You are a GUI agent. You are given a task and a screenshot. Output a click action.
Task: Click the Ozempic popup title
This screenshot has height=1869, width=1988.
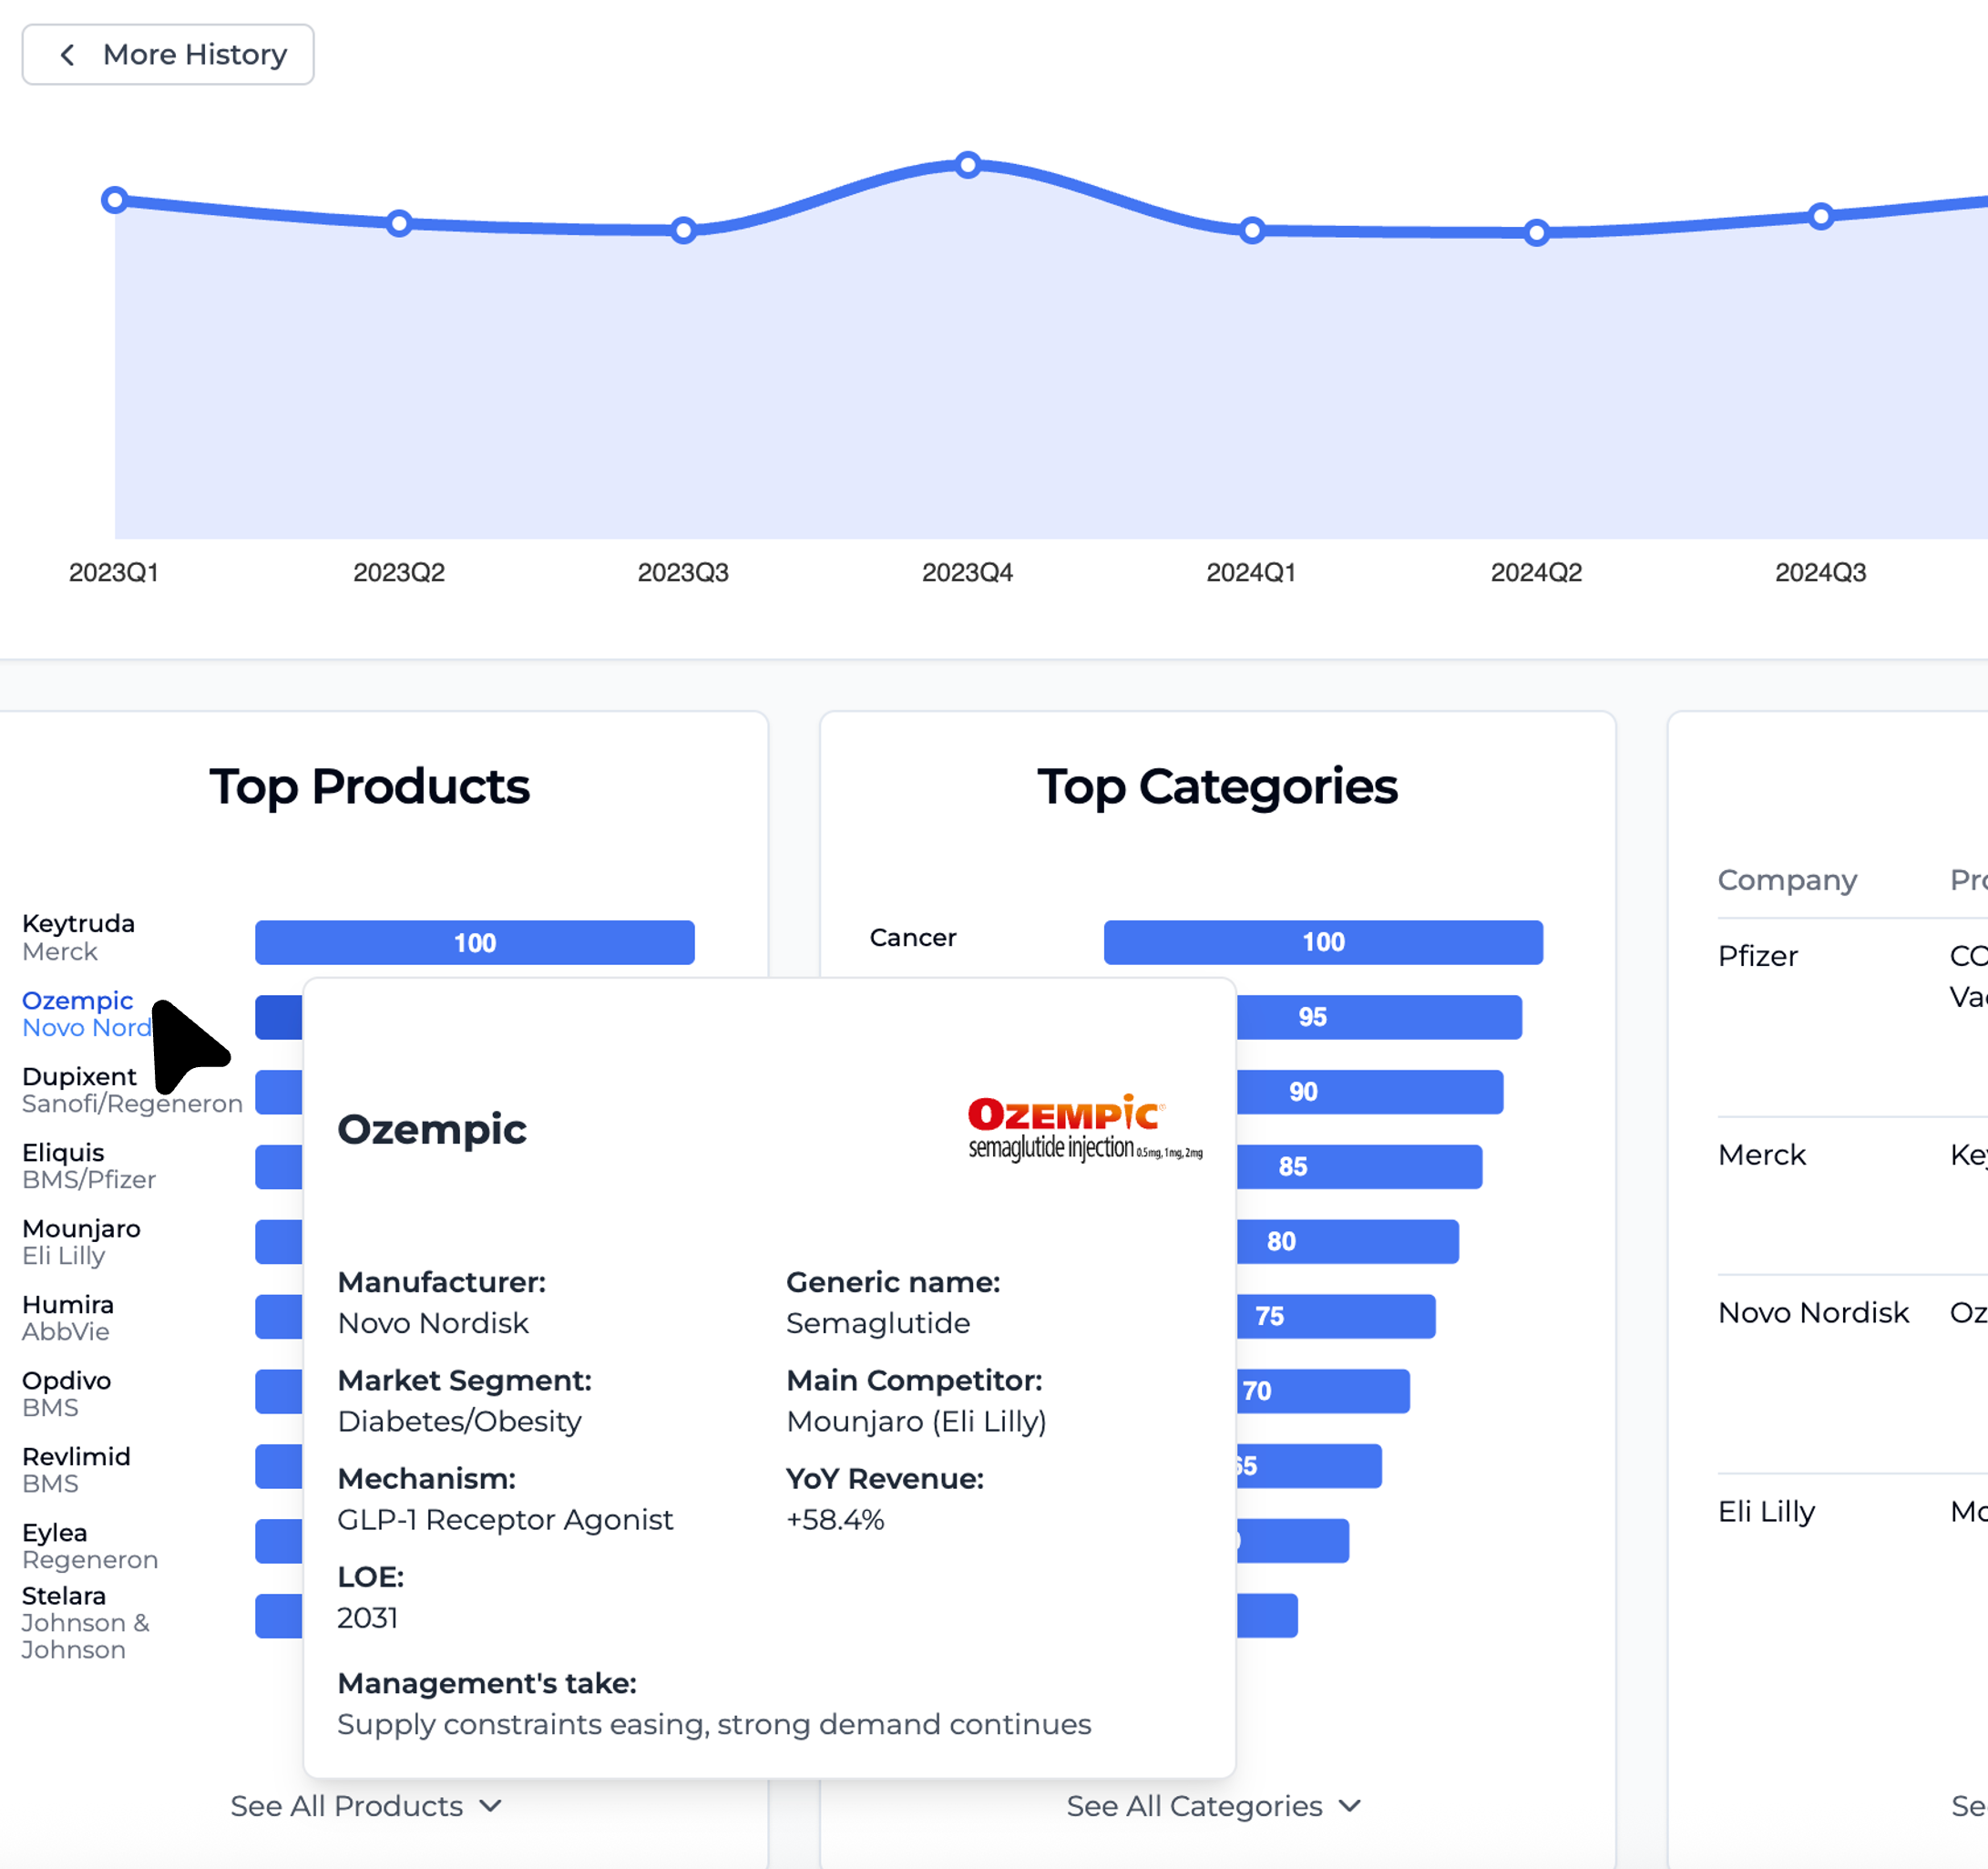coord(432,1129)
